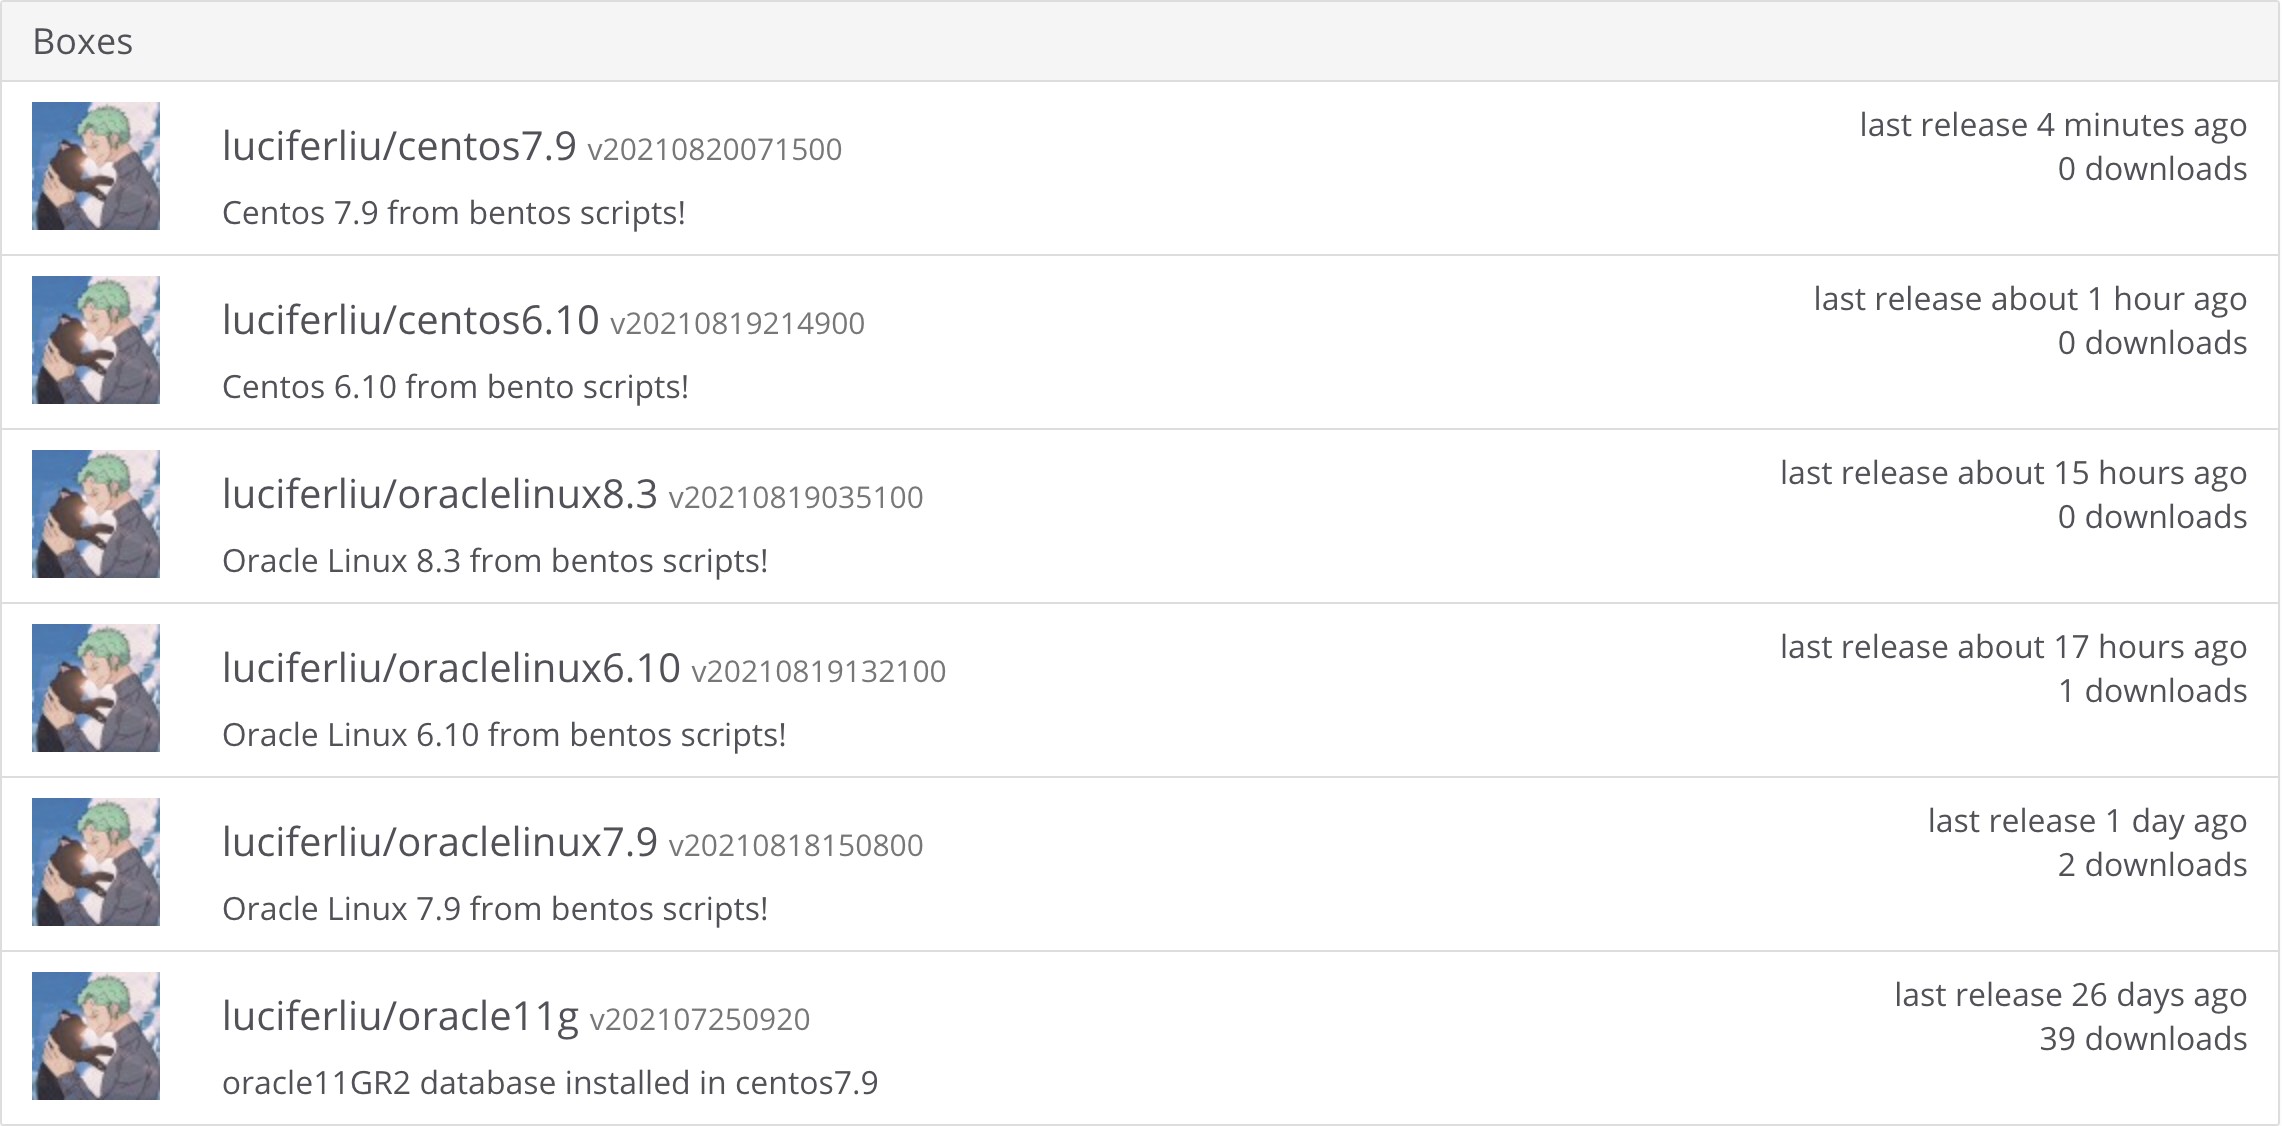This screenshot has height=1126, width=2282.
Task: Open the luciferliu/oraclelinux8.3 box link
Action: 439,494
